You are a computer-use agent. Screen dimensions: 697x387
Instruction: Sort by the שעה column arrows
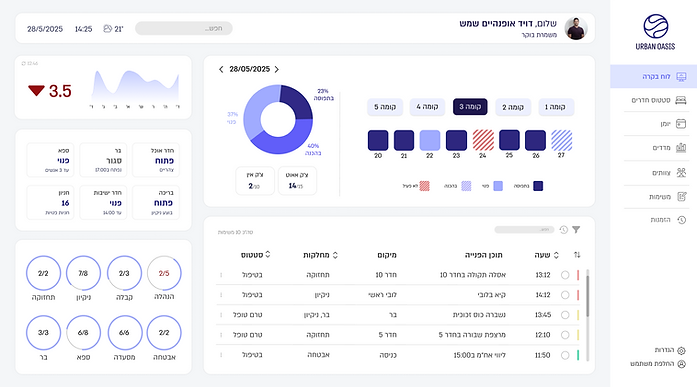point(556,255)
